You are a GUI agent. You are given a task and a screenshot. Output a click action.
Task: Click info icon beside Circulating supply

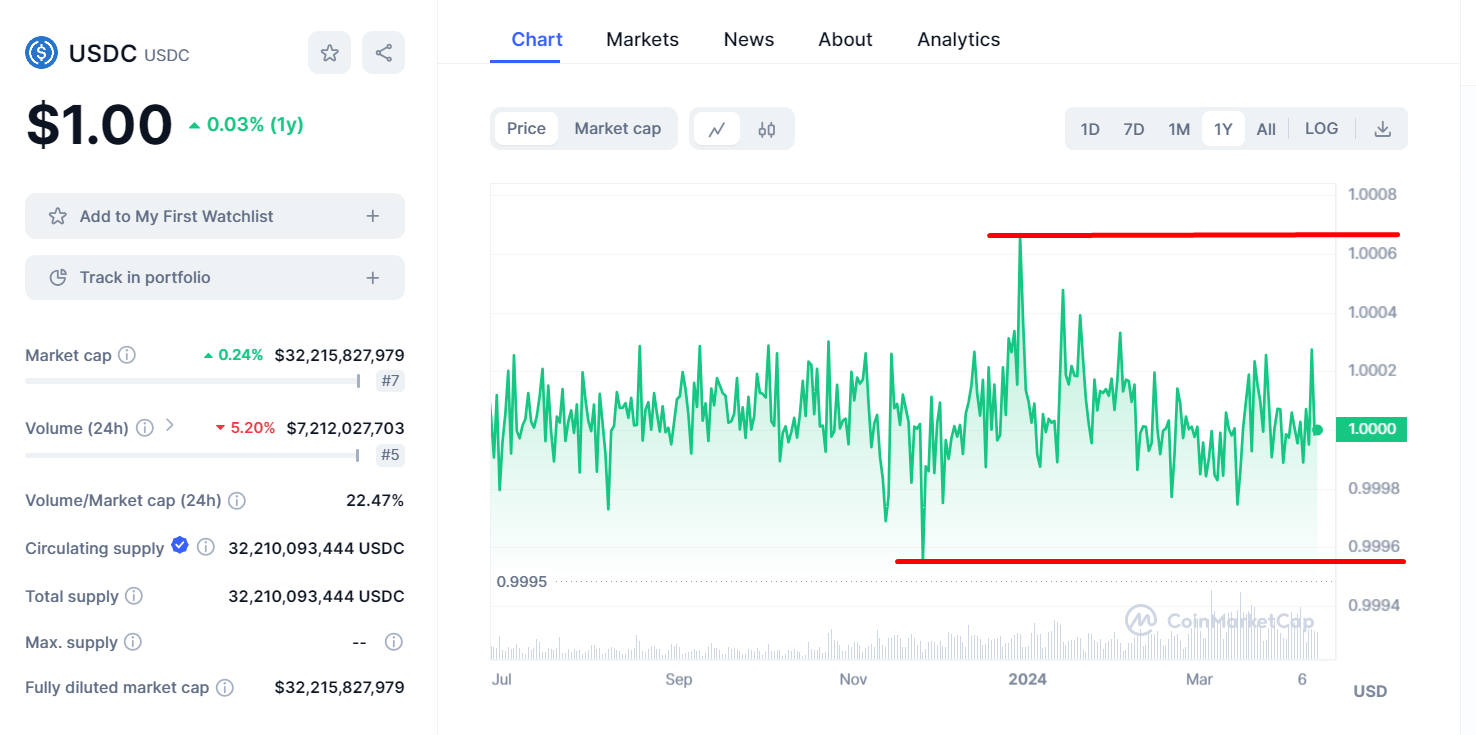[205, 547]
